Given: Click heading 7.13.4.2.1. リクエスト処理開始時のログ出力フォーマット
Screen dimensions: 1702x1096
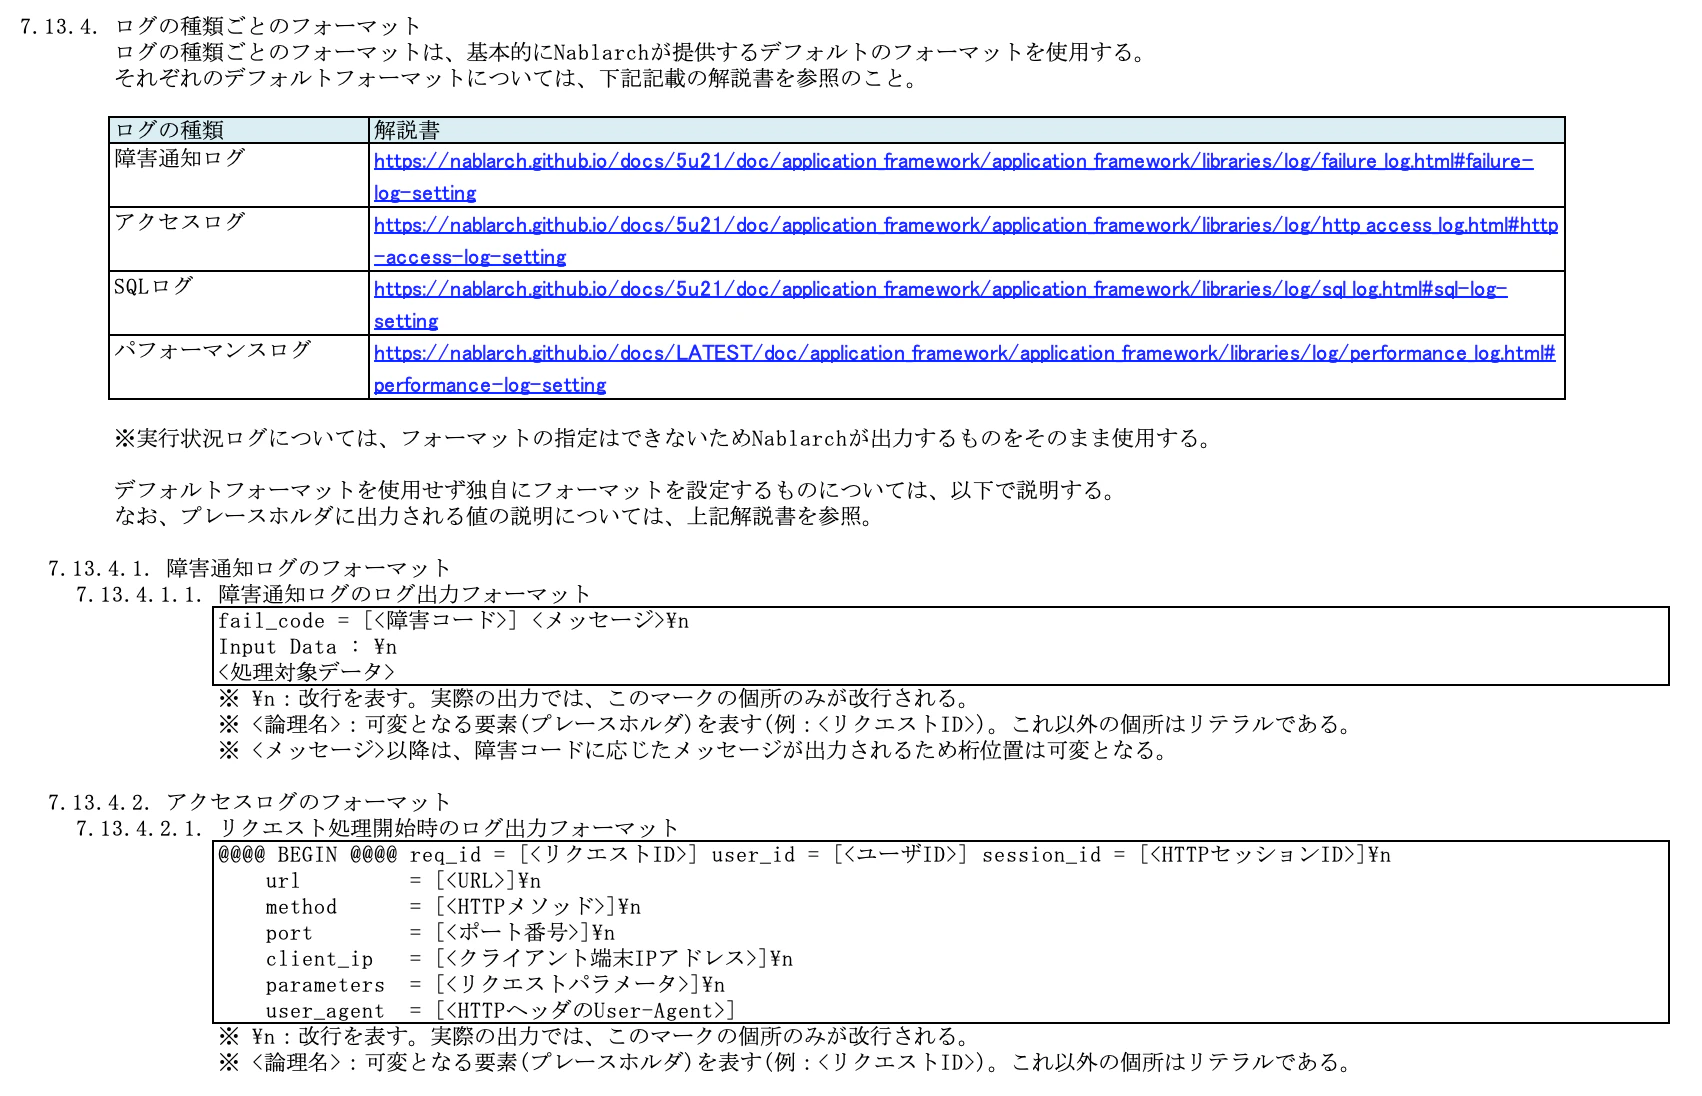Looking at the screenshot, I should pos(377,828).
